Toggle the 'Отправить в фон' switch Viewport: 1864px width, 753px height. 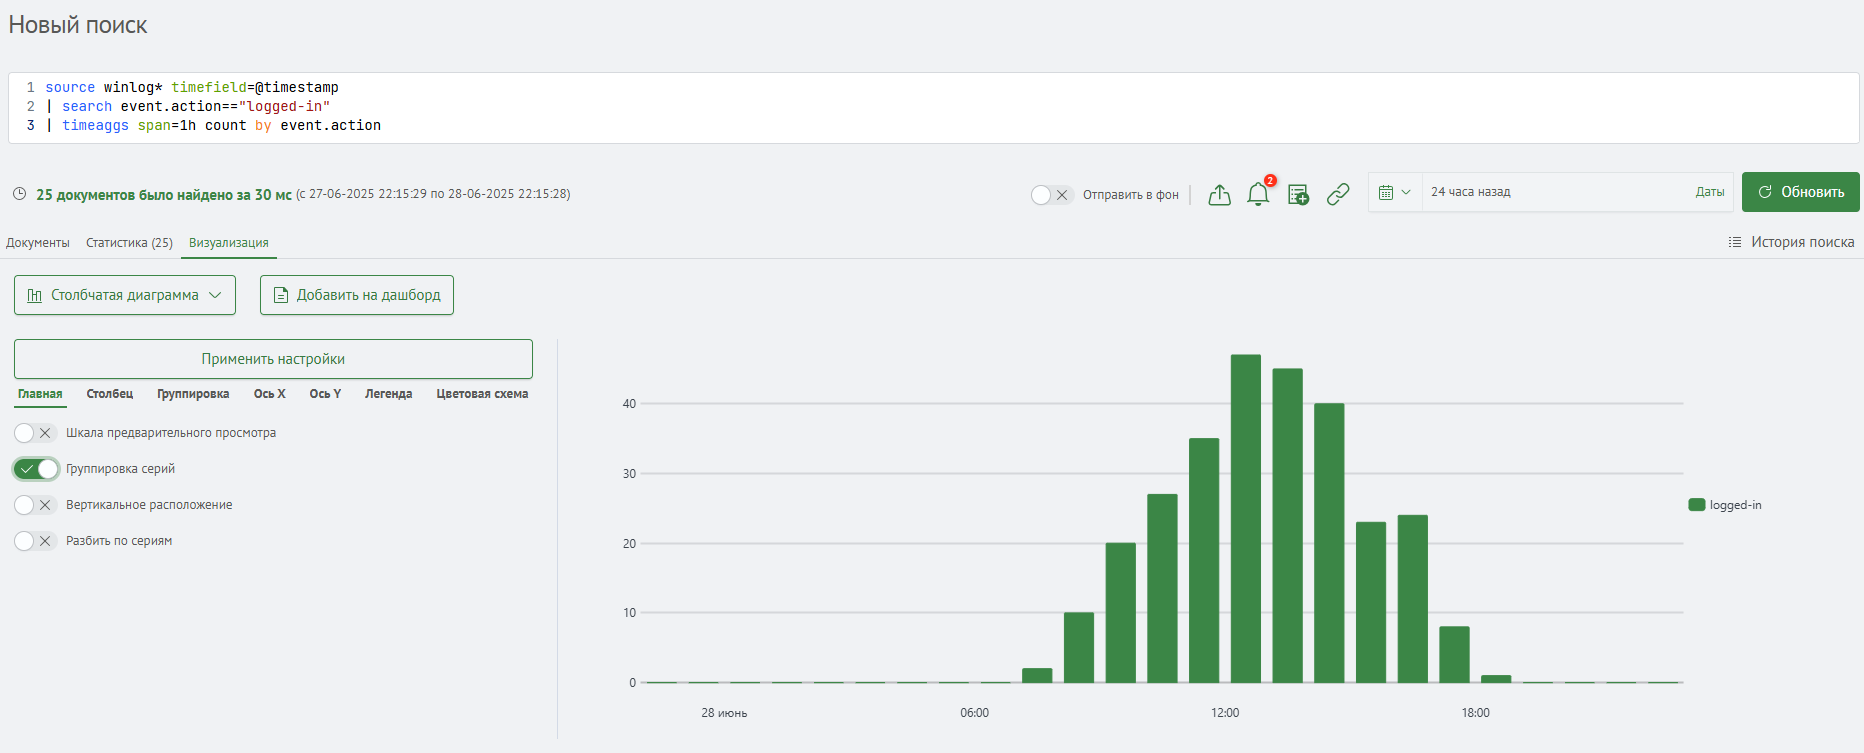pos(1052,195)
